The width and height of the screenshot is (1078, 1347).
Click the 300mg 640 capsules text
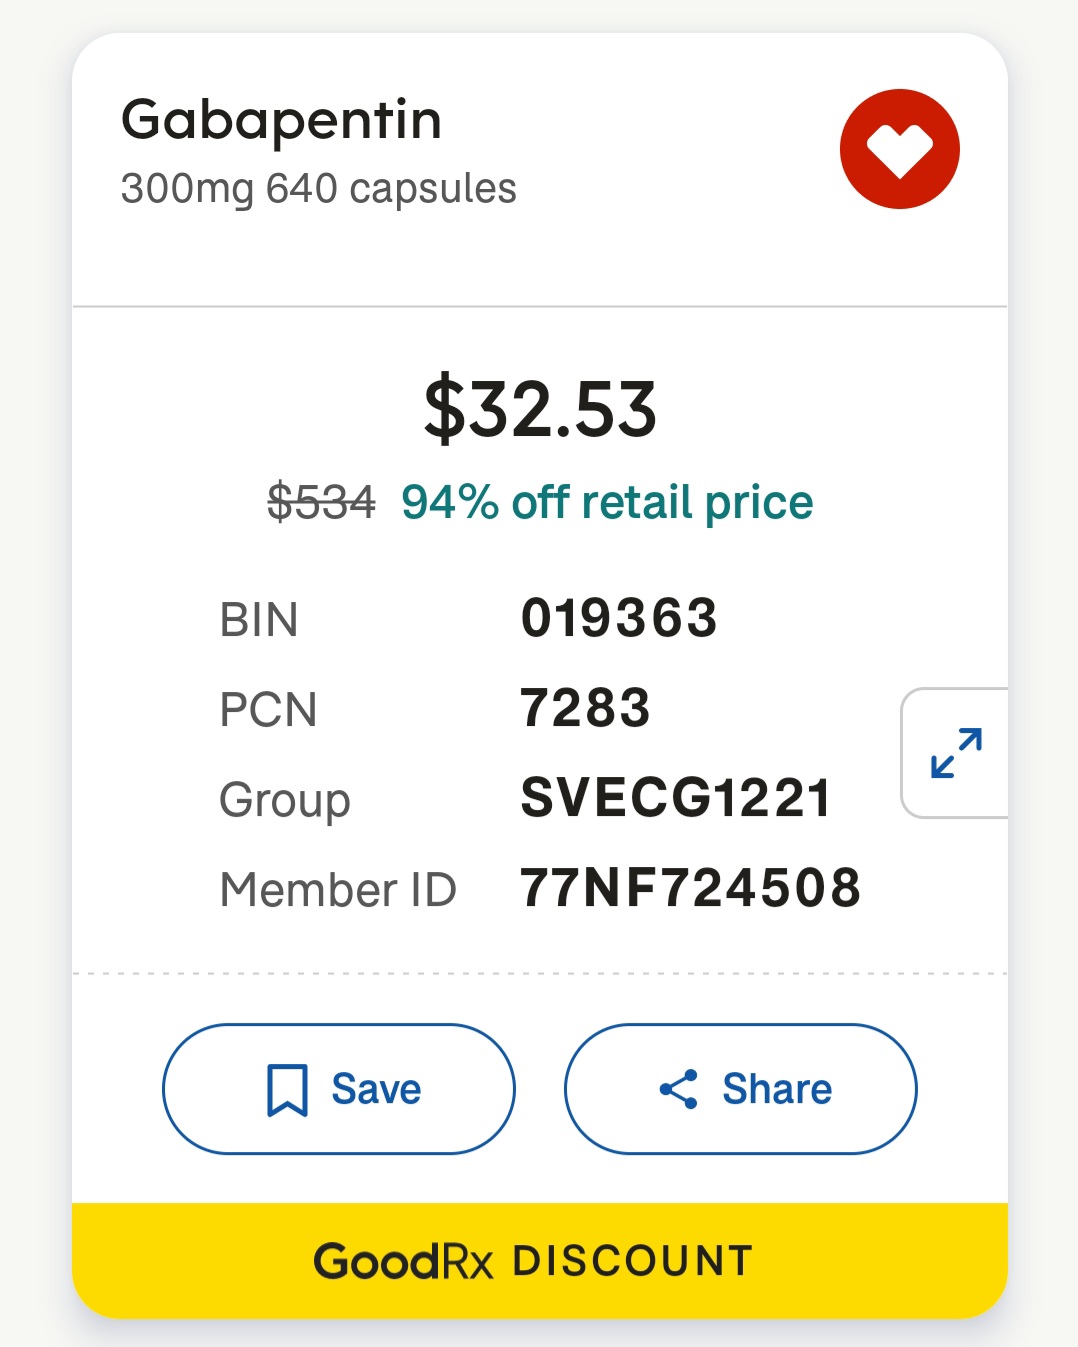(x=318, y=188)
